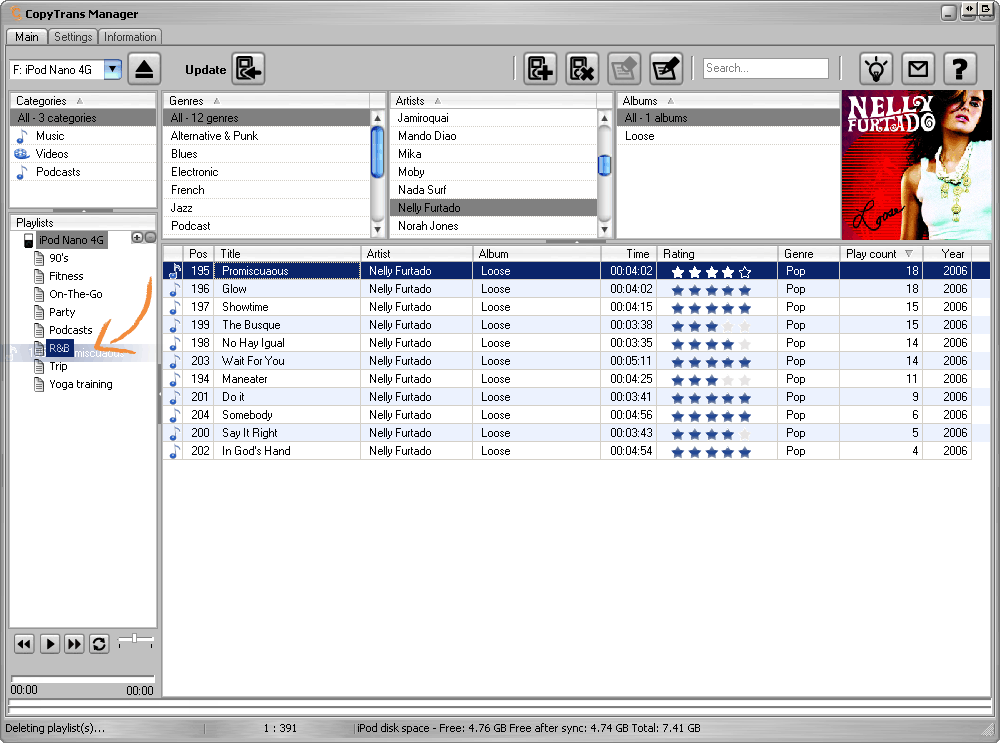Click into the Search field
Screen dimensions: 1000x743
tap(765, 68)
